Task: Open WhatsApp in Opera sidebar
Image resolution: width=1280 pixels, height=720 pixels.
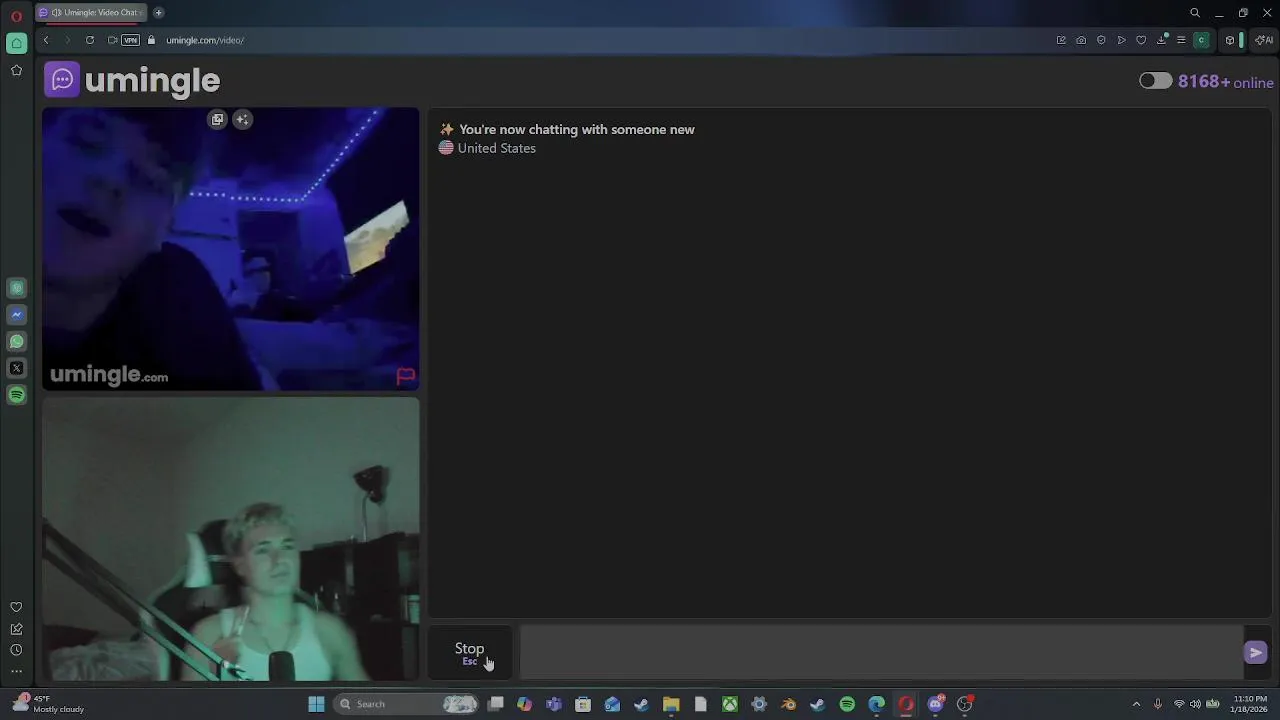Action: (16, 342)
